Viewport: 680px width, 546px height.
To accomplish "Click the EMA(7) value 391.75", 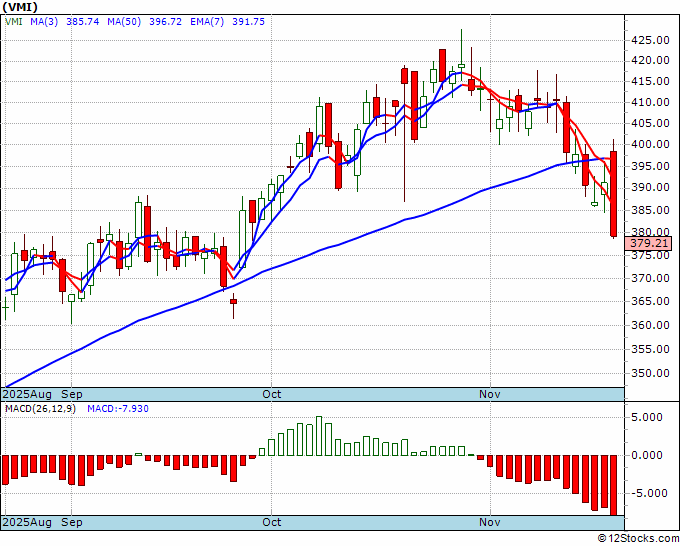I will (x=248, y=22).
